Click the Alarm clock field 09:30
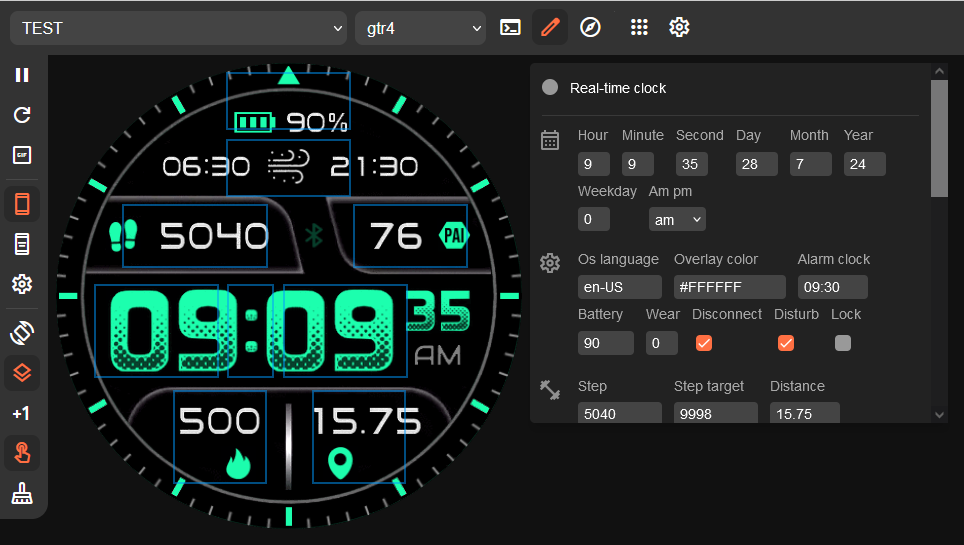 [832, 287]
